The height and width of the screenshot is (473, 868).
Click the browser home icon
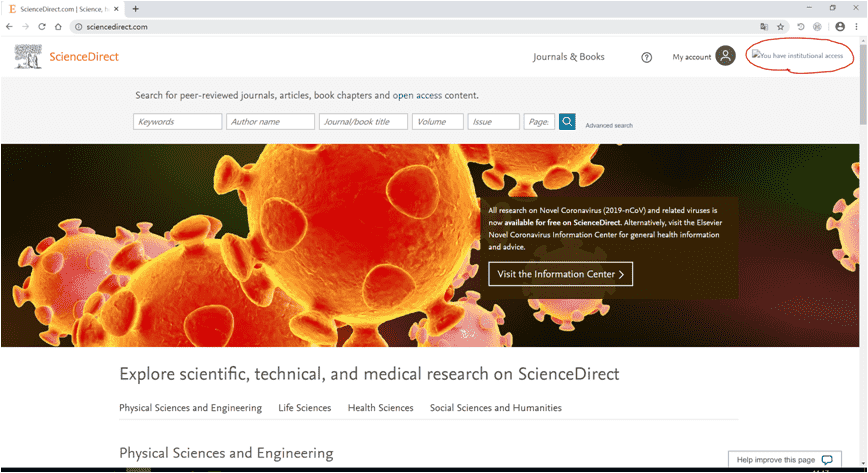tap(59, 27)
